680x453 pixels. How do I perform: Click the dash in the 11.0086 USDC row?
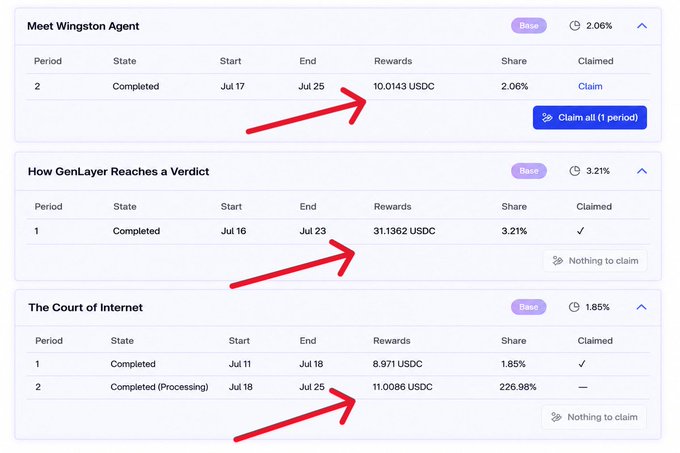(583, 387)
